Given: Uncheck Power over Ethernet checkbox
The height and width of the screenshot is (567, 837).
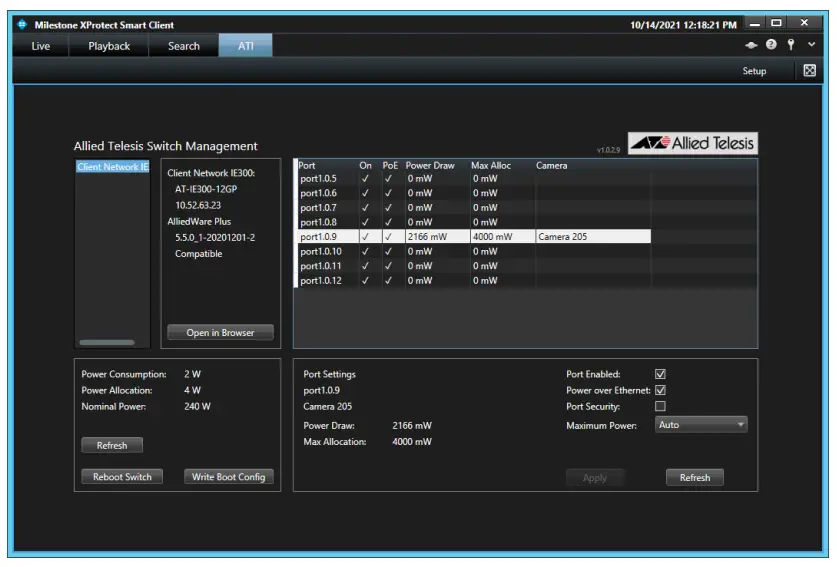Looking at the screenshot, I should (660, 391).
